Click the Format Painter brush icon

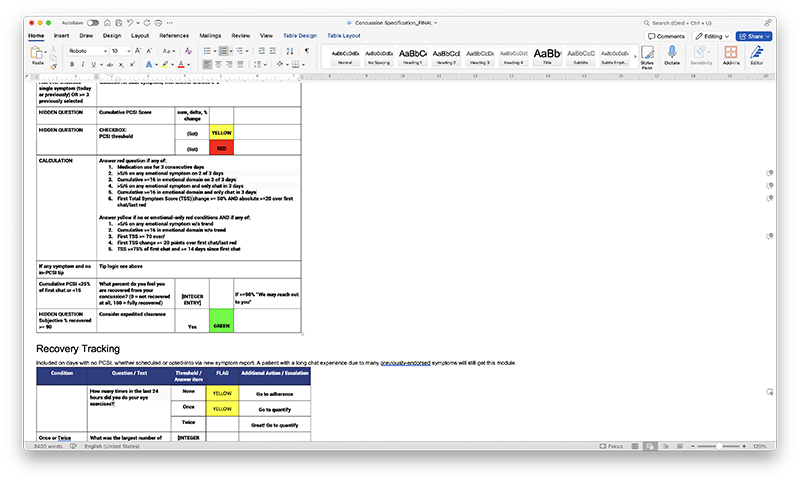tap(53, 66)
